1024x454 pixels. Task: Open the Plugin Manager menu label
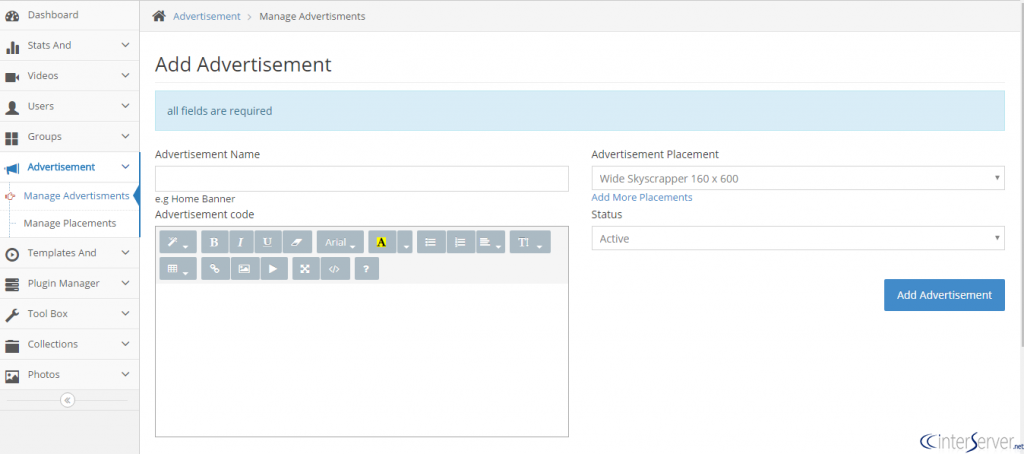[63, 284]
